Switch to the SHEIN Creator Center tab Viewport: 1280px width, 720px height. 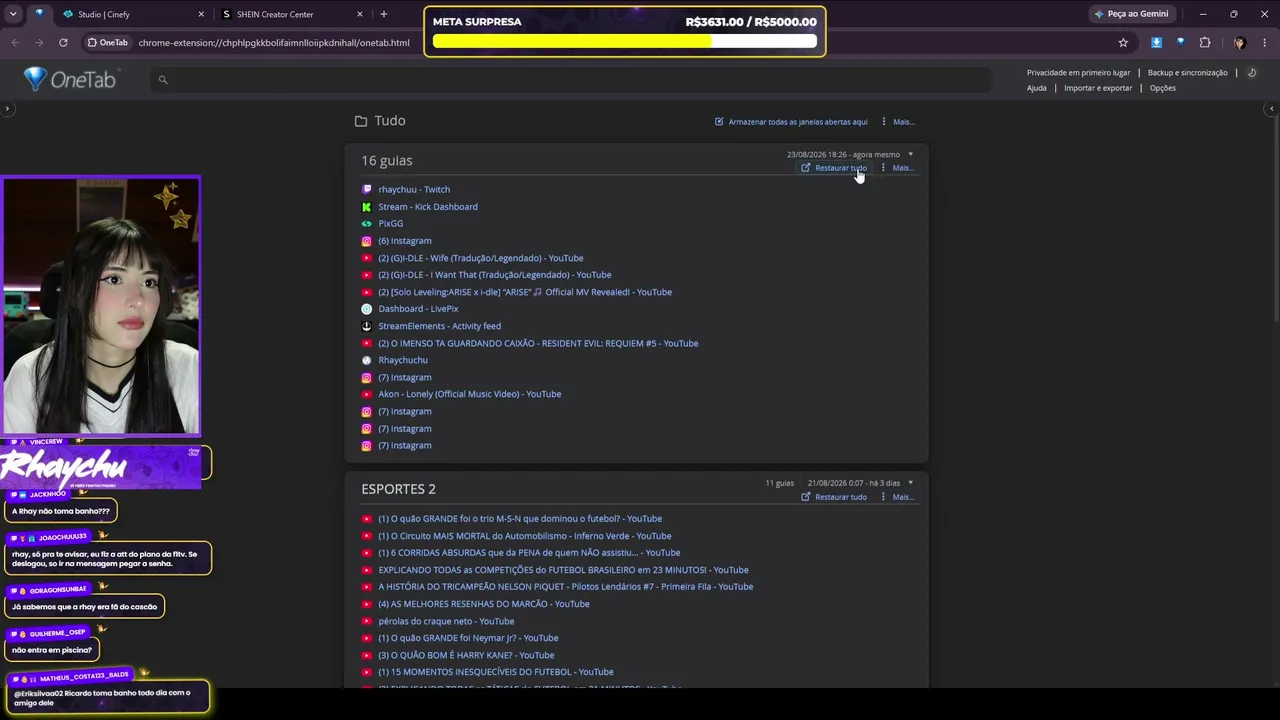[290, 14]
